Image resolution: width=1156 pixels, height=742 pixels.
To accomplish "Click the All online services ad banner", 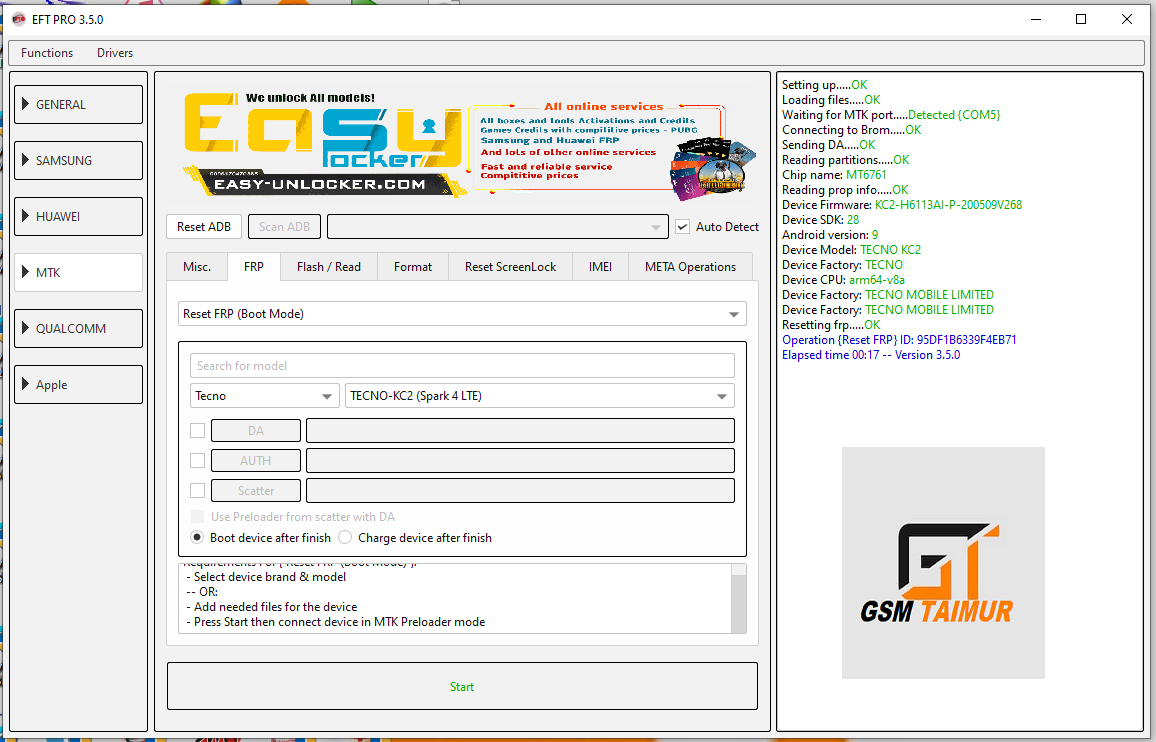I will (612, 148).
